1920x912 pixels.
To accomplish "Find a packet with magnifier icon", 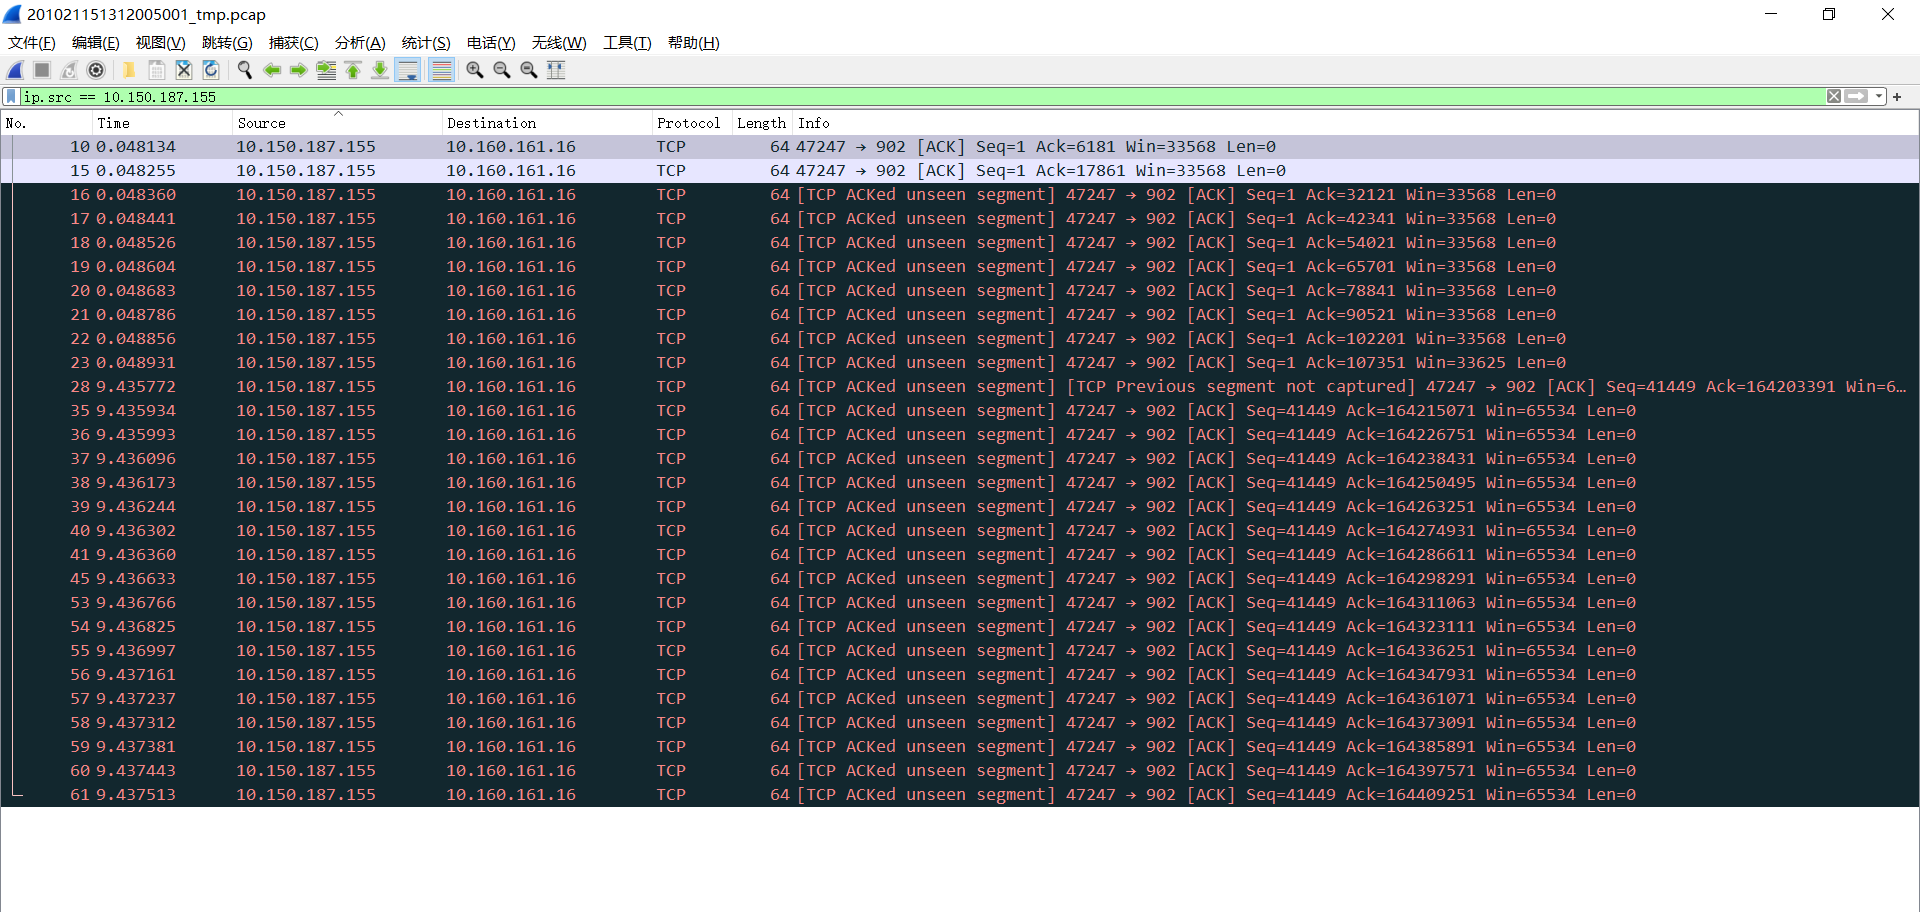I will coord(244,70).
